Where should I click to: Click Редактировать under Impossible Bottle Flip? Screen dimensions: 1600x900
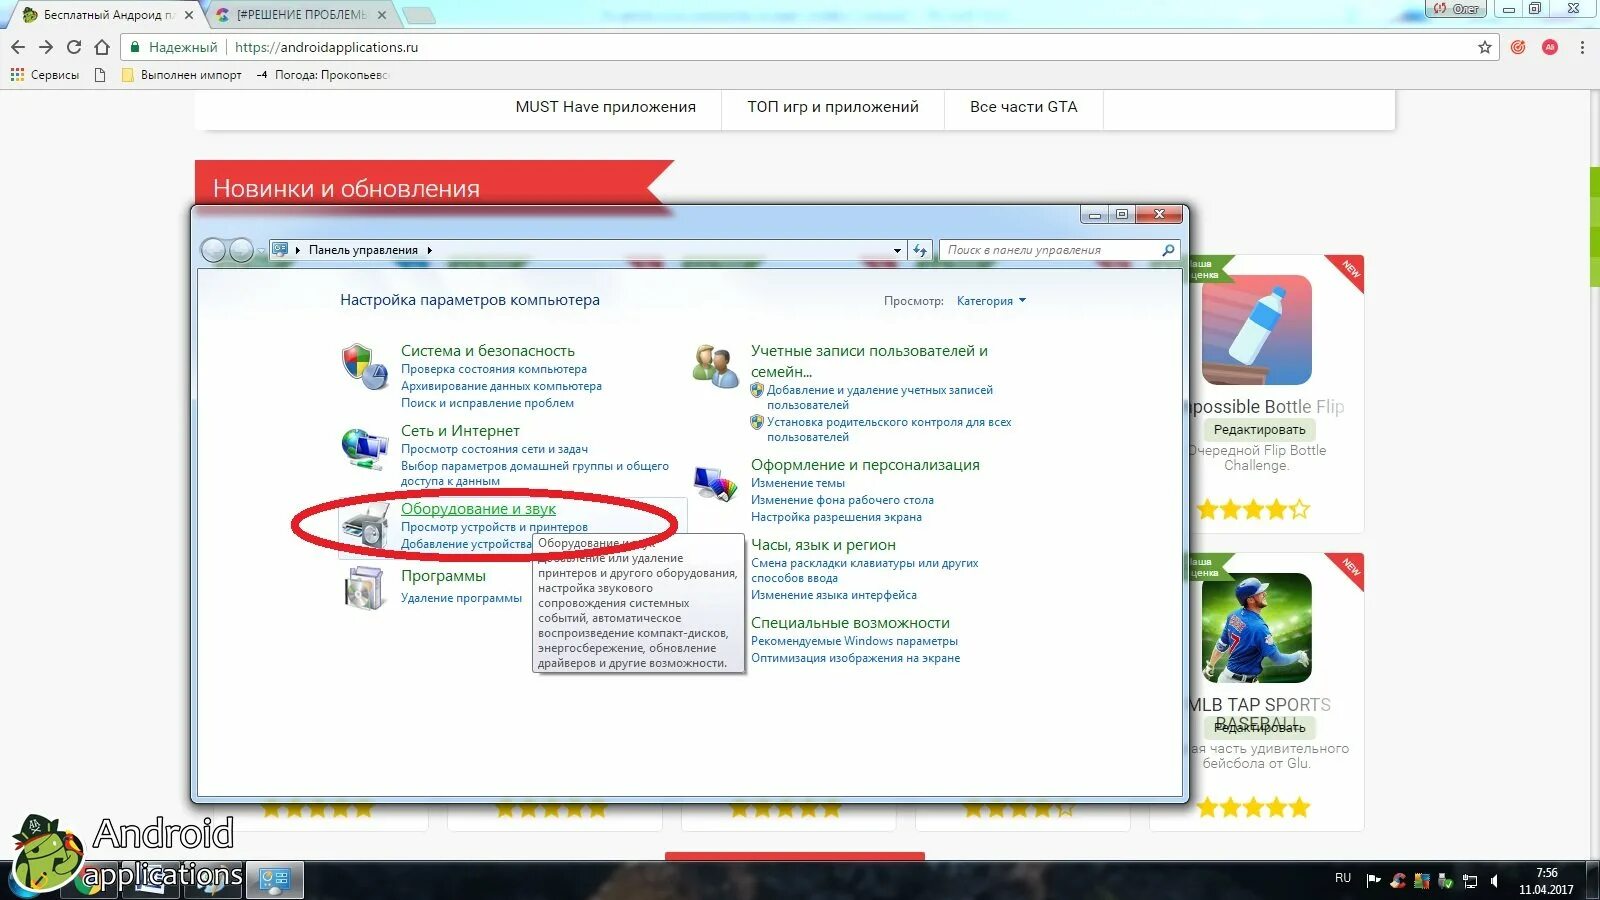(x=1259, y=430)
